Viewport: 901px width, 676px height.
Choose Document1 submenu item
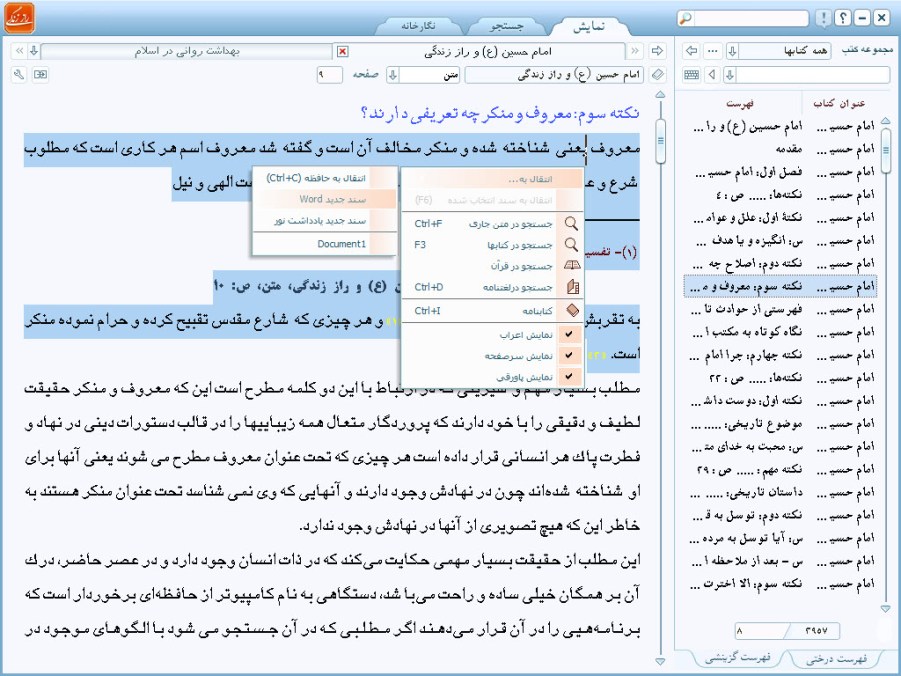325,244
